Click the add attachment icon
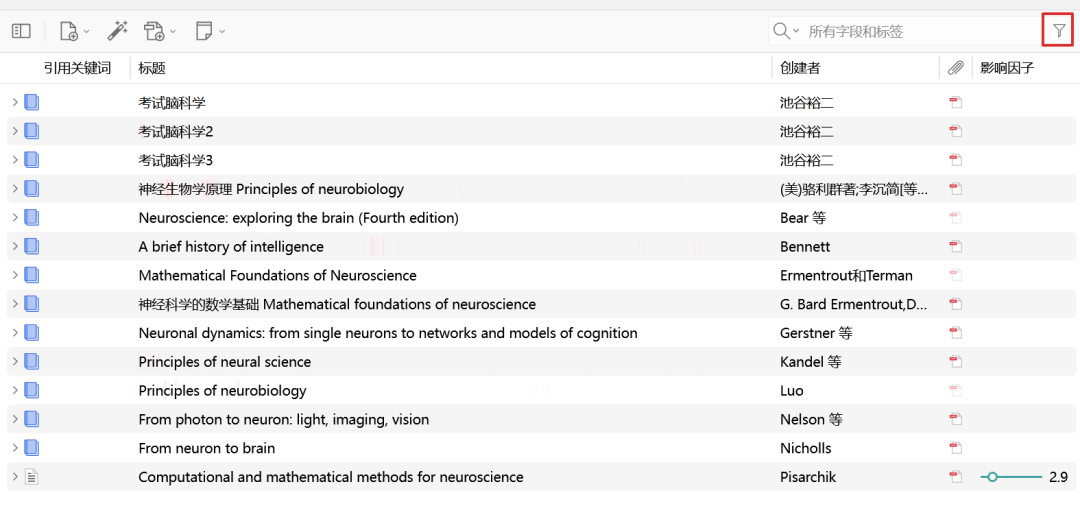 tap(154, 31)
